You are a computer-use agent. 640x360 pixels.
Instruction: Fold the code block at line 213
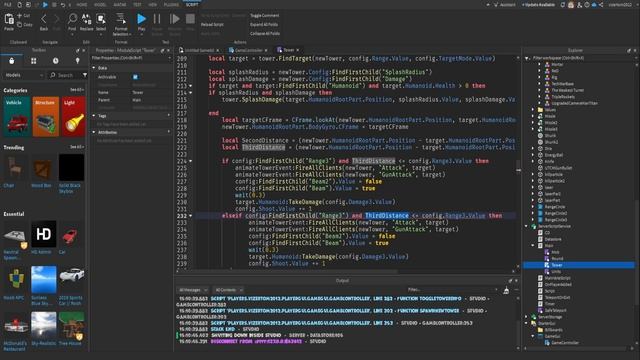[x=191, y=86]
